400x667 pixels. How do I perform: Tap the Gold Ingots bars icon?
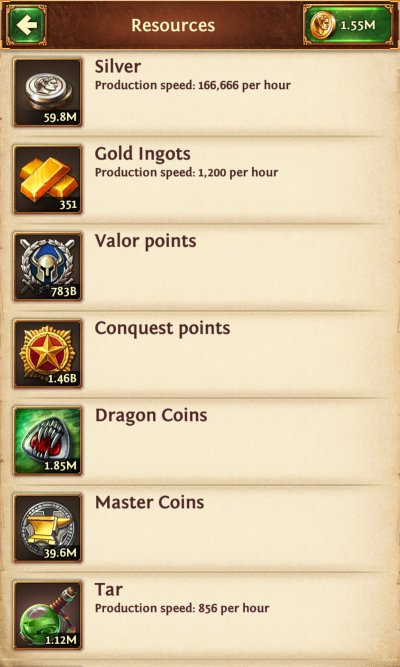(48, 180)
